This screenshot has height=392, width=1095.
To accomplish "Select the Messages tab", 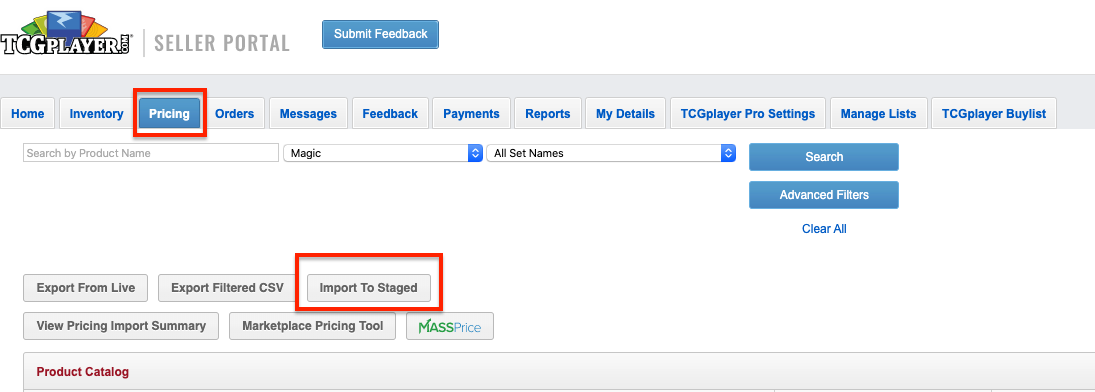I will tap(308, 114).
